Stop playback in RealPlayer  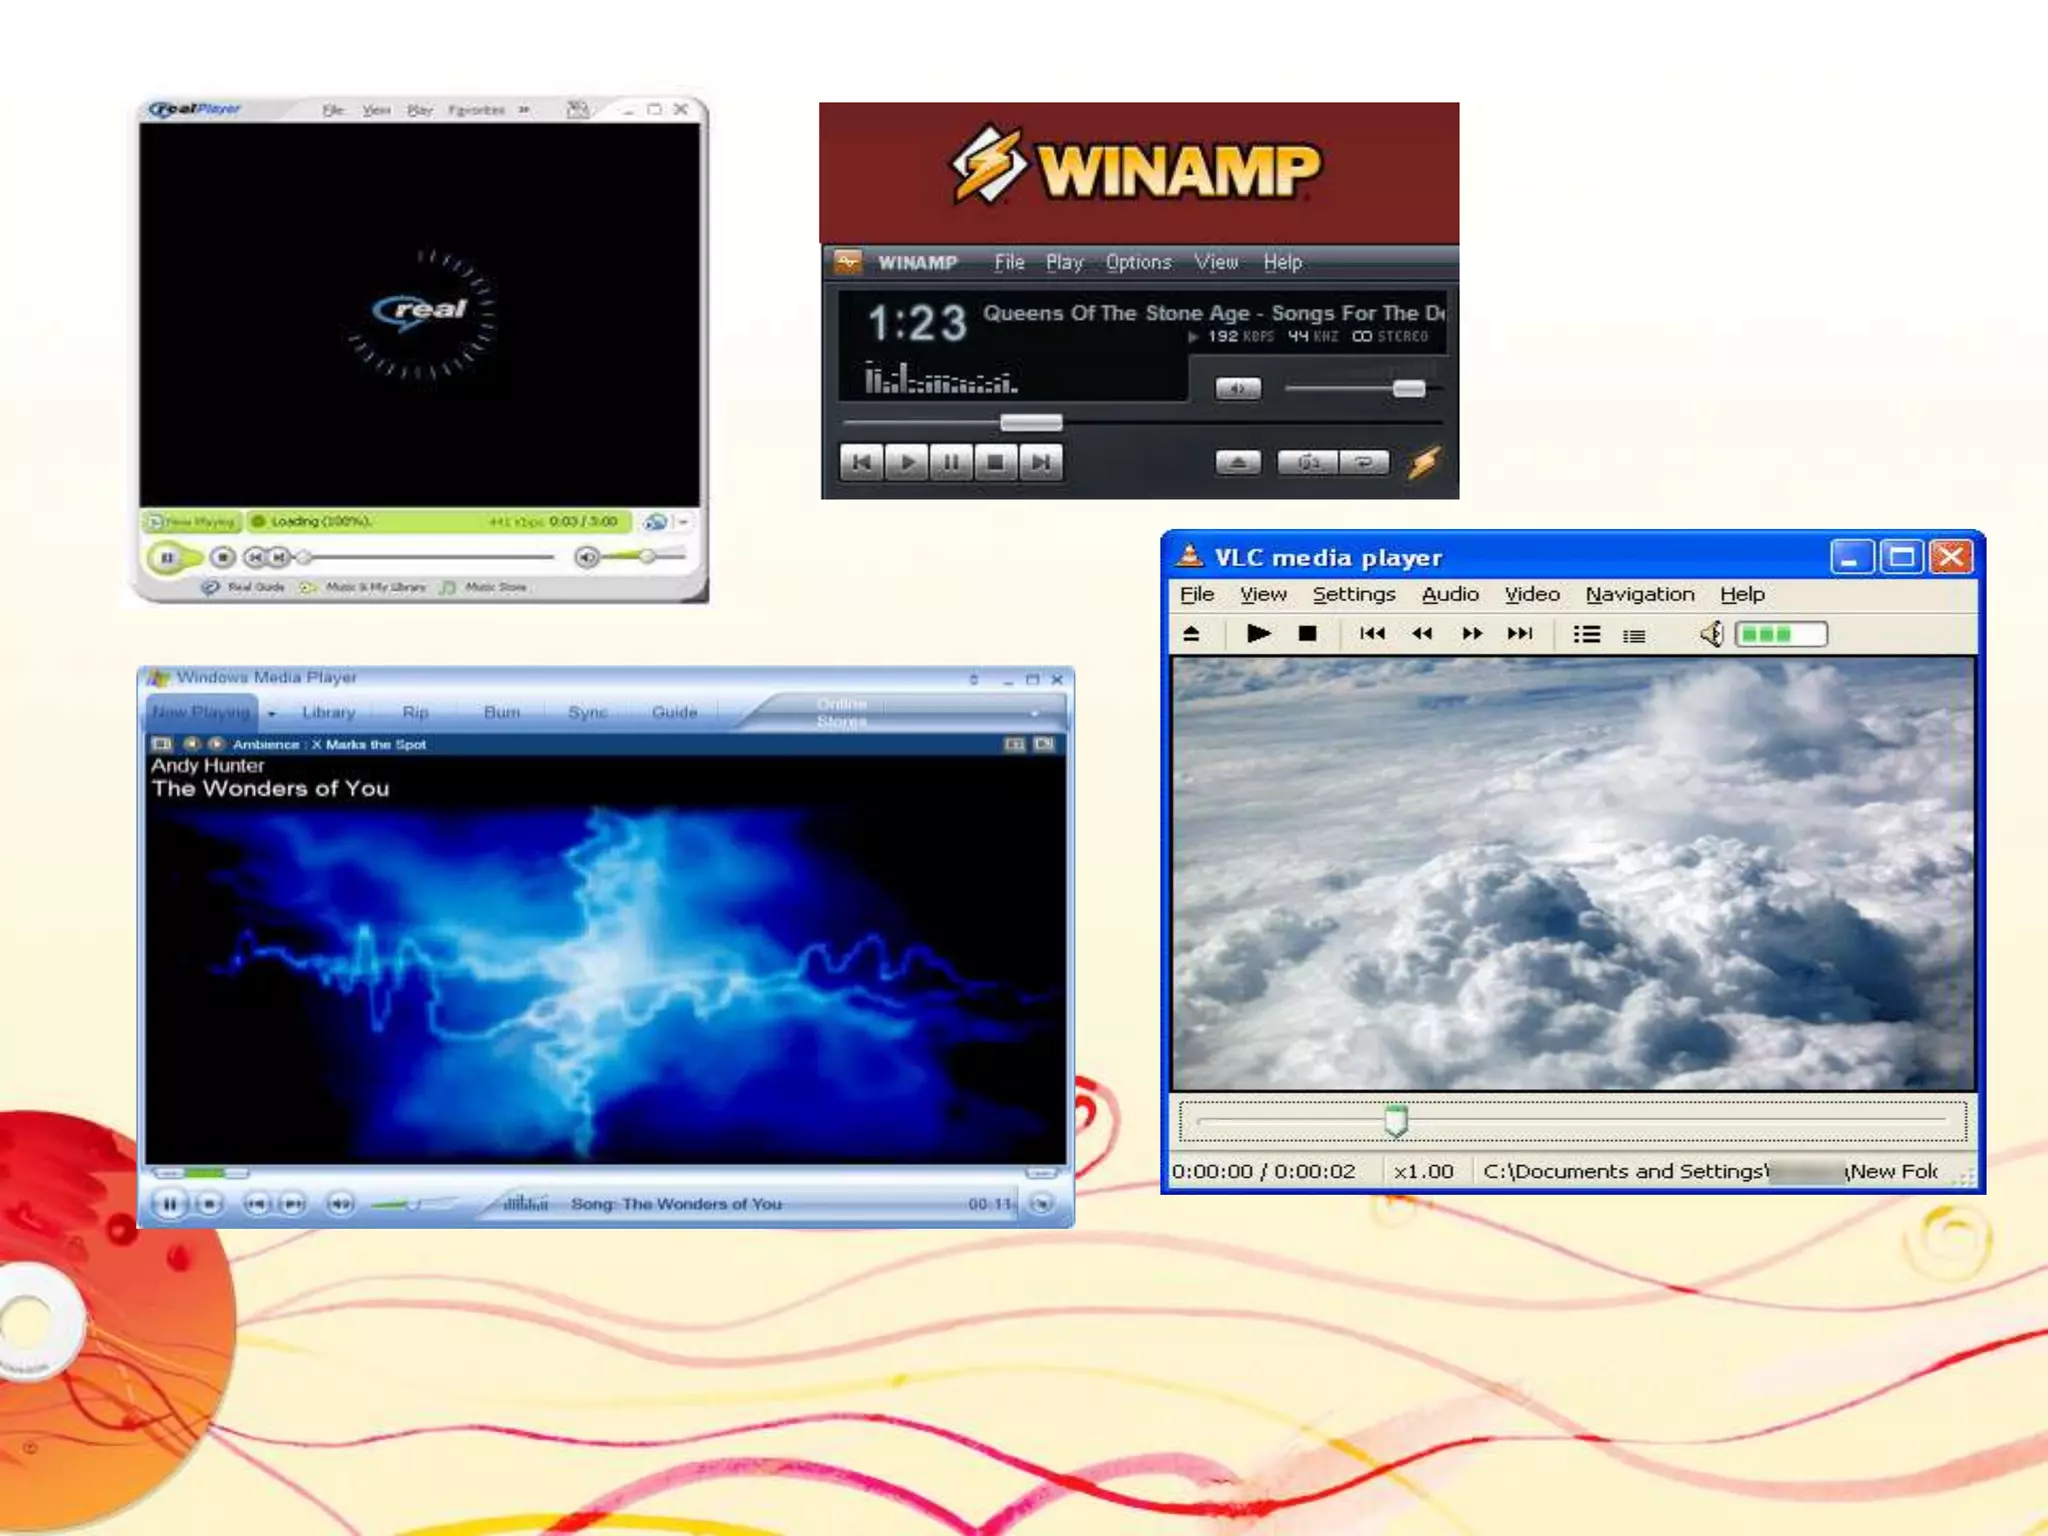pyautogui.click(x=223, y=557)
